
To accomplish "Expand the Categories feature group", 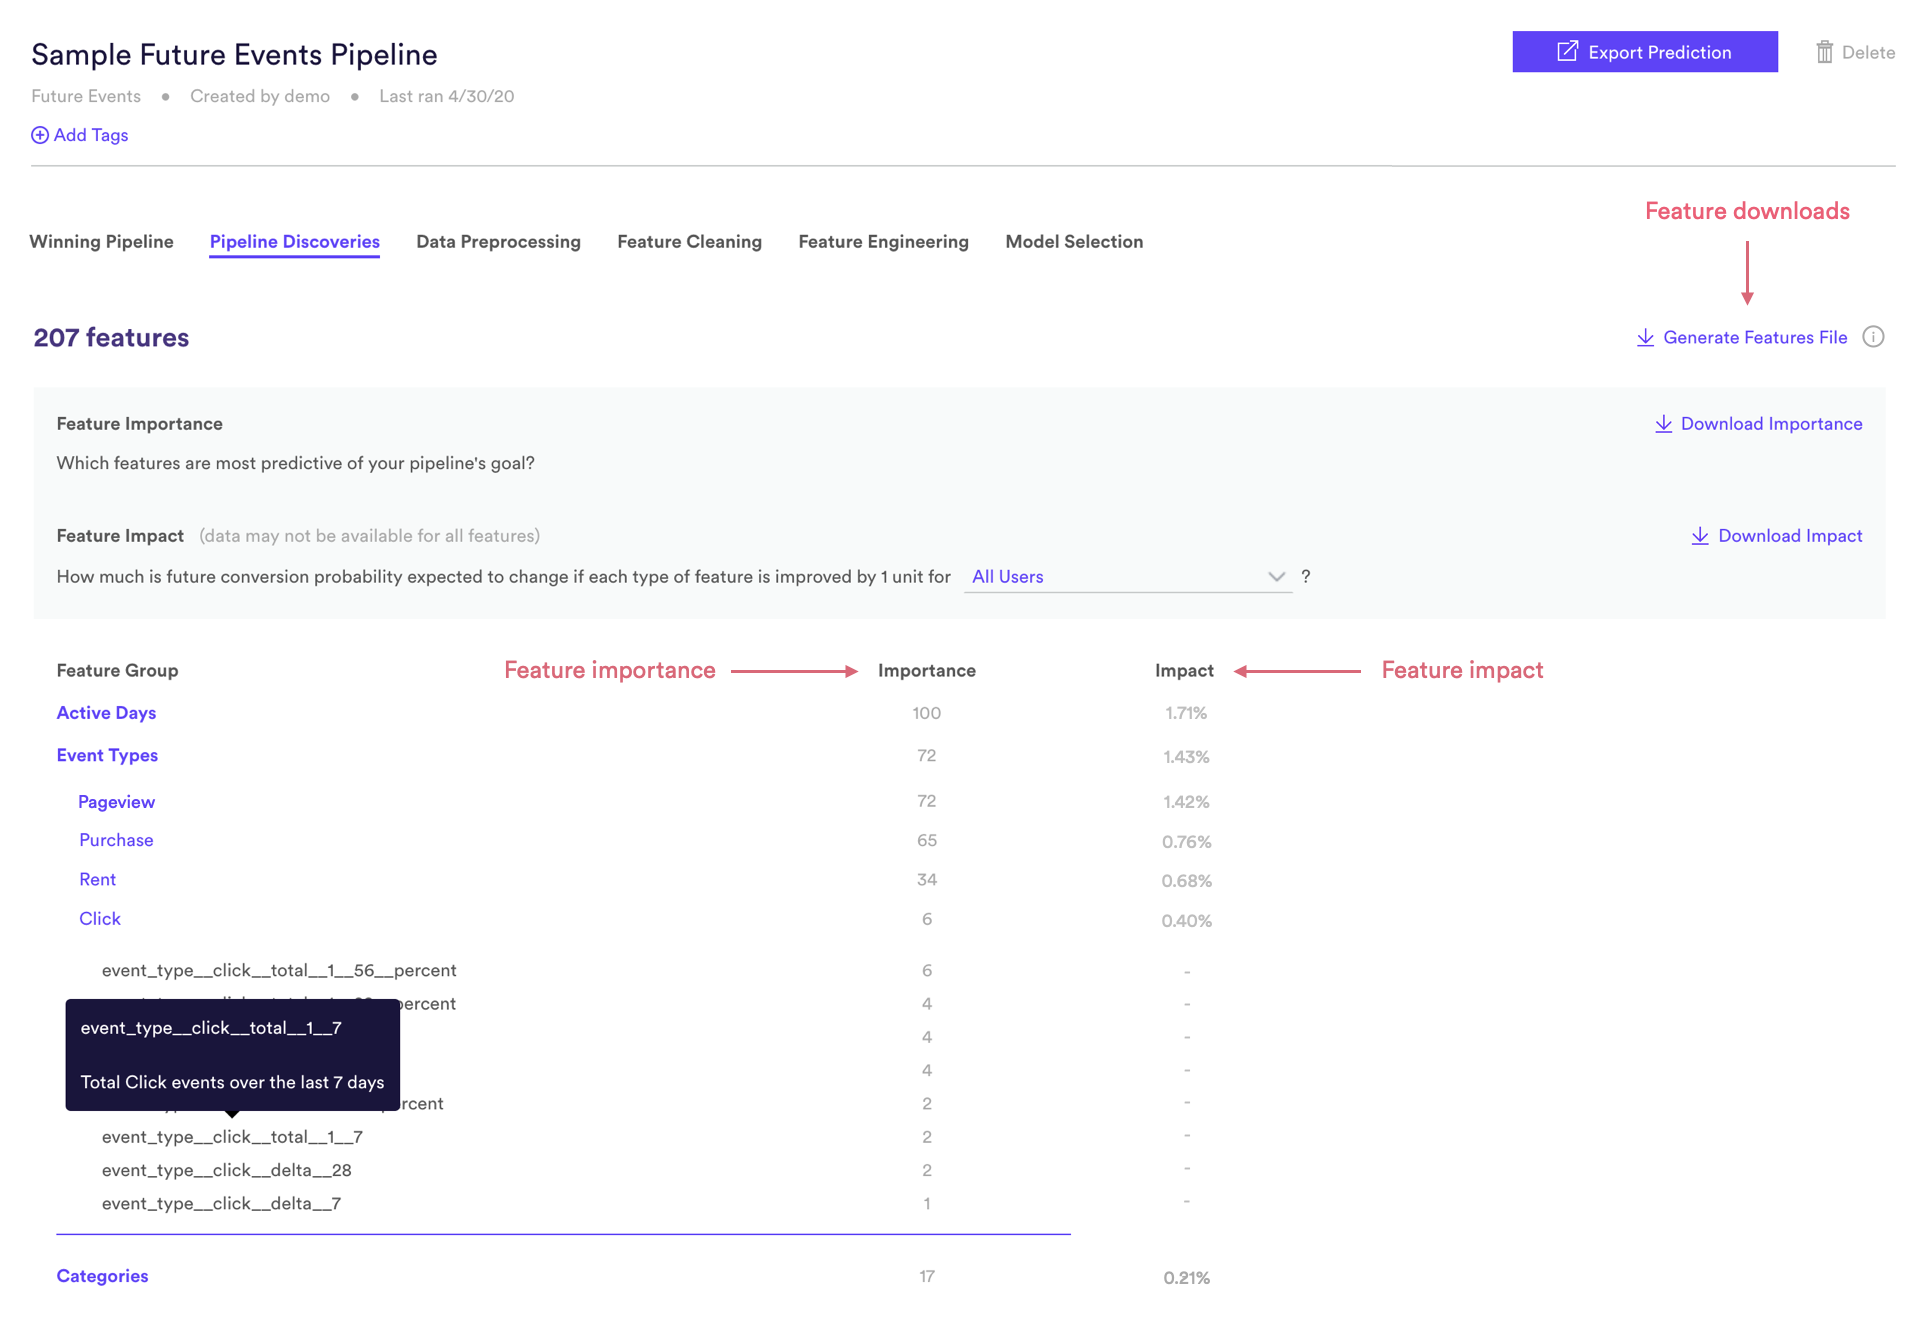I will [x=102, y=1276].
